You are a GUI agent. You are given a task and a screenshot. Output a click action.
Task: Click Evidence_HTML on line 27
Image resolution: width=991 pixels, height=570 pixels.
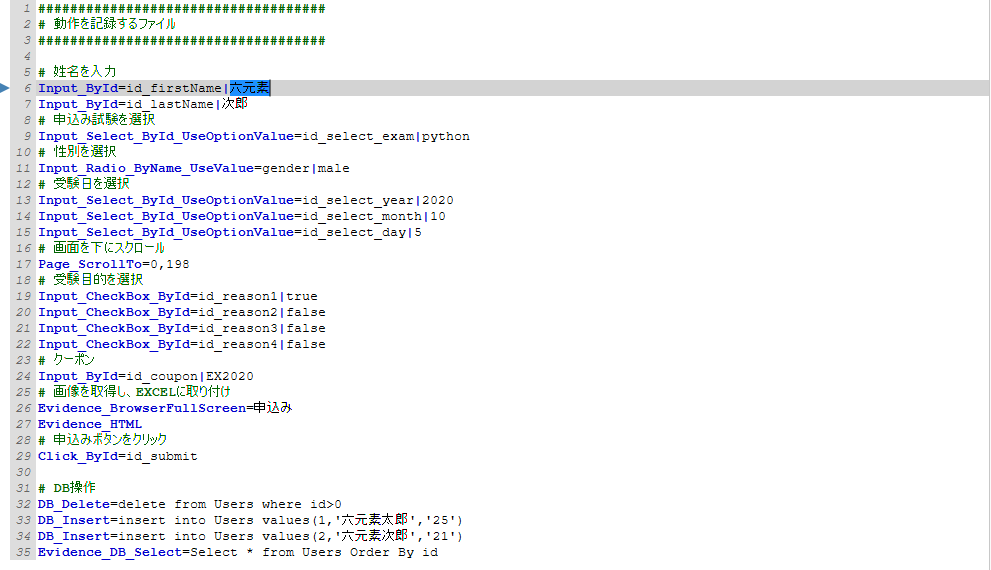pyautogui.click(x=90, y=424)
